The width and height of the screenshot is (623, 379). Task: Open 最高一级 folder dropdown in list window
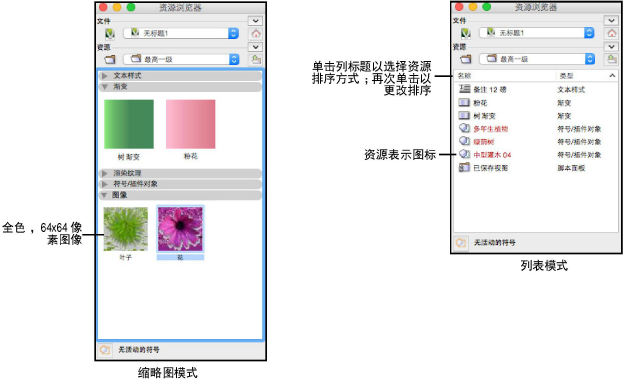tap(537, 59)
